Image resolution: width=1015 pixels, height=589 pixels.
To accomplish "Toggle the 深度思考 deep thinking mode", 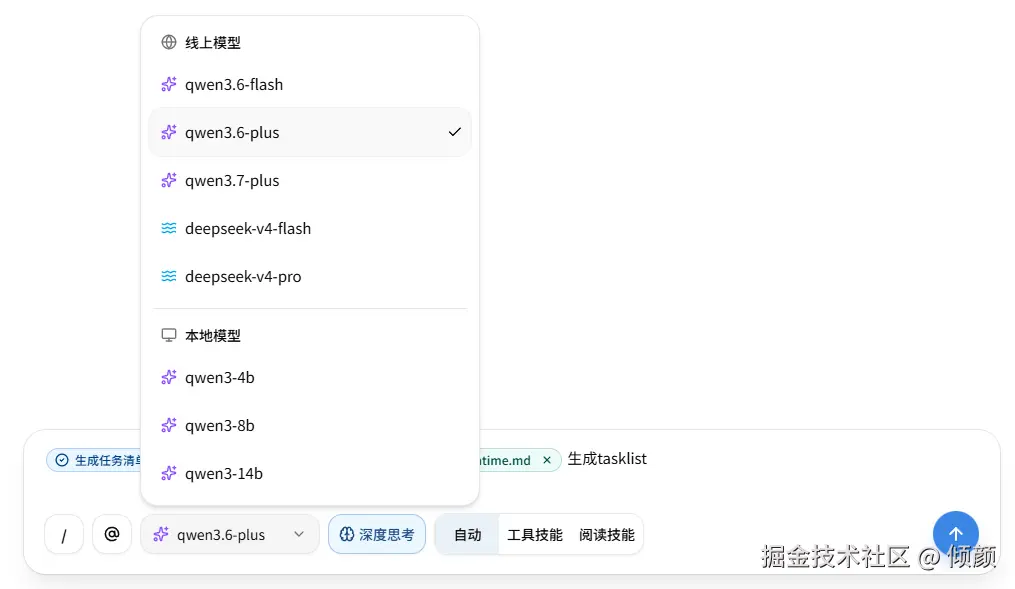I will click(x=377, y=534).
